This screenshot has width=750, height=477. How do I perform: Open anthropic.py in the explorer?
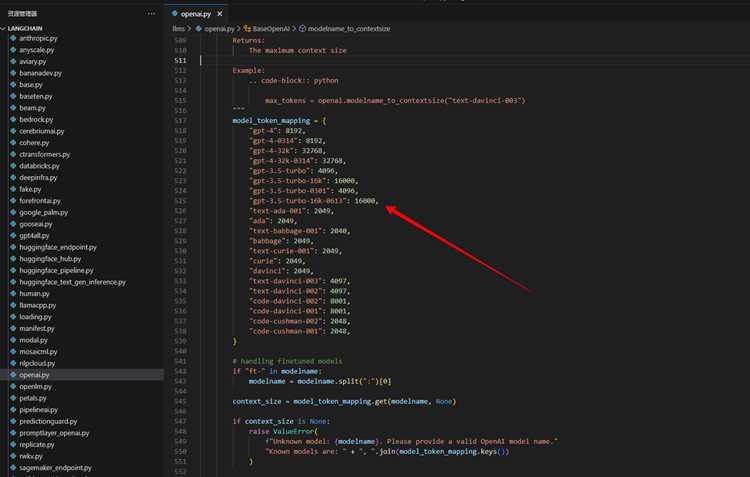click(38, 38)
